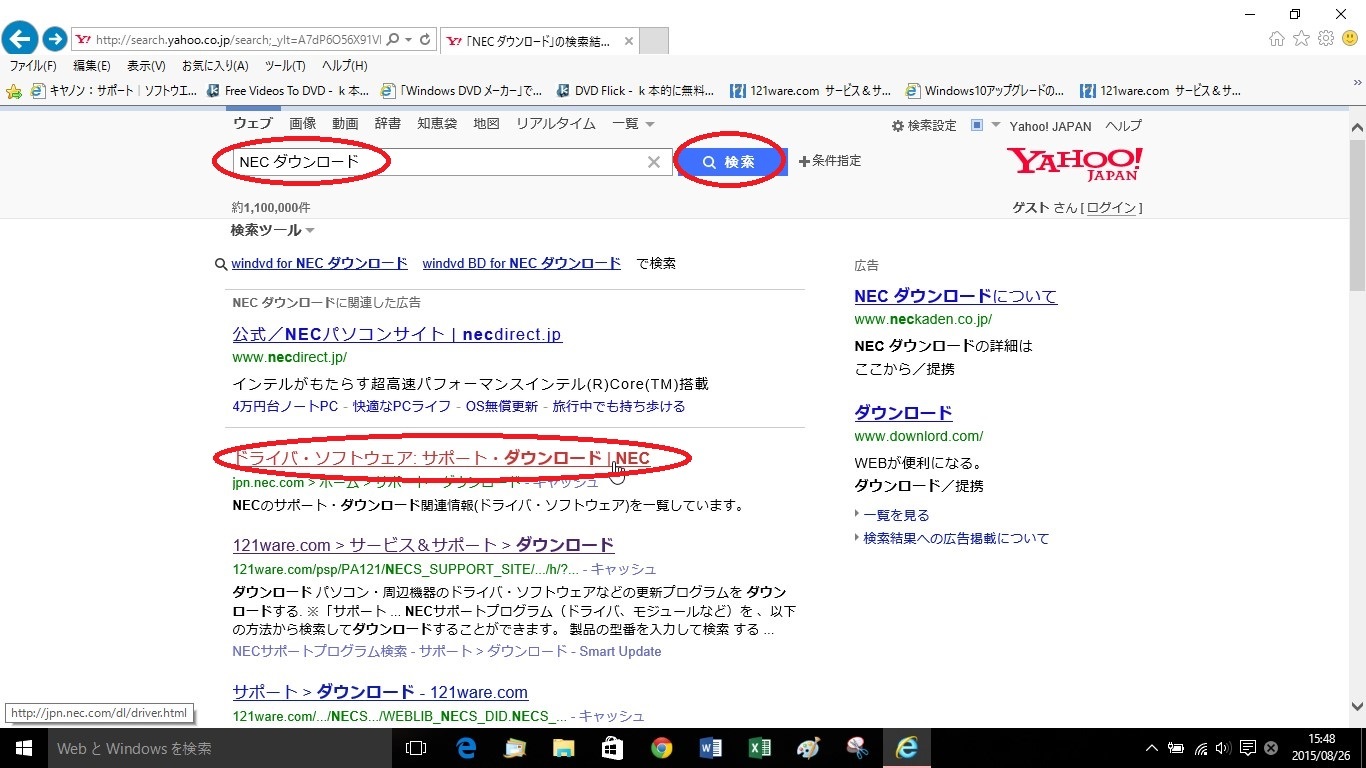Show hidden system tray icons
Screen dimensions: 1366x768
pos(1151,748)
